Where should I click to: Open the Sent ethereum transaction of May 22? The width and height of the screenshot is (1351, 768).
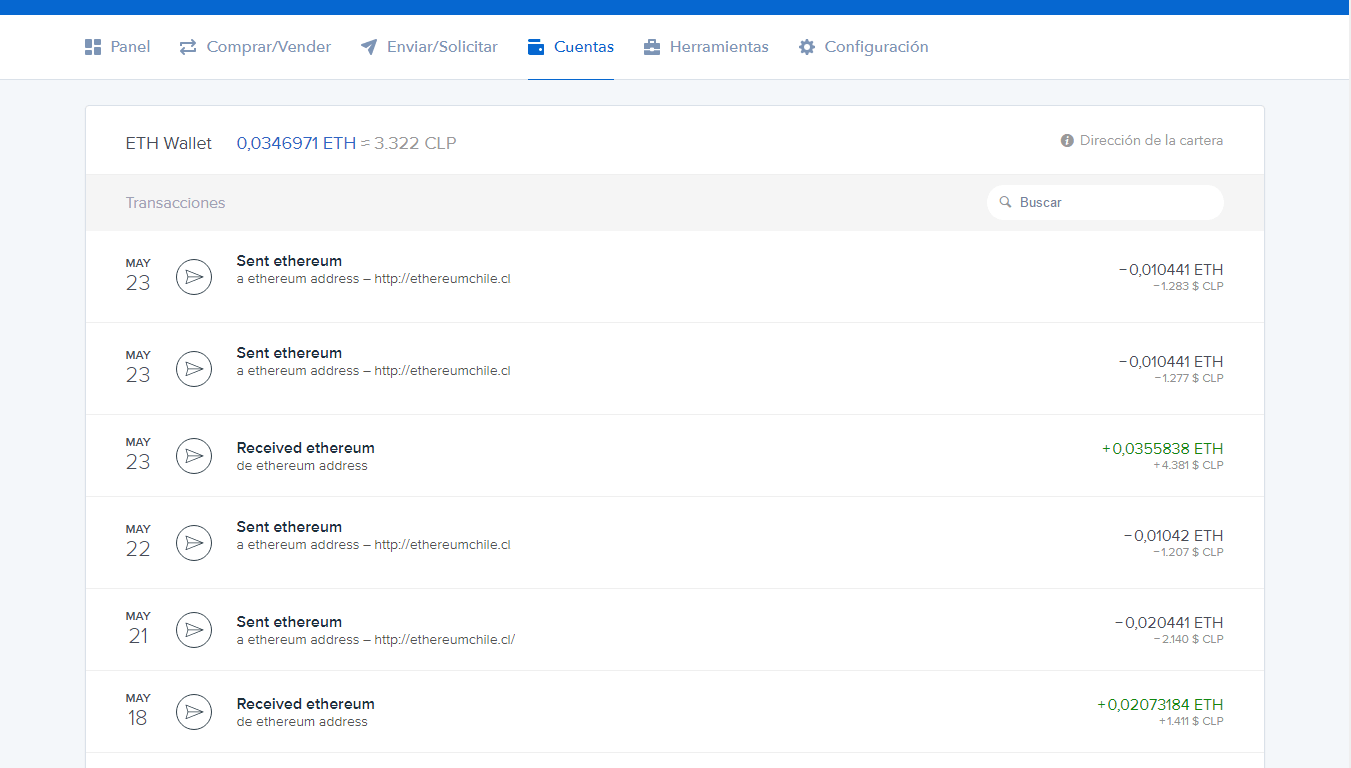coord(675,543)
